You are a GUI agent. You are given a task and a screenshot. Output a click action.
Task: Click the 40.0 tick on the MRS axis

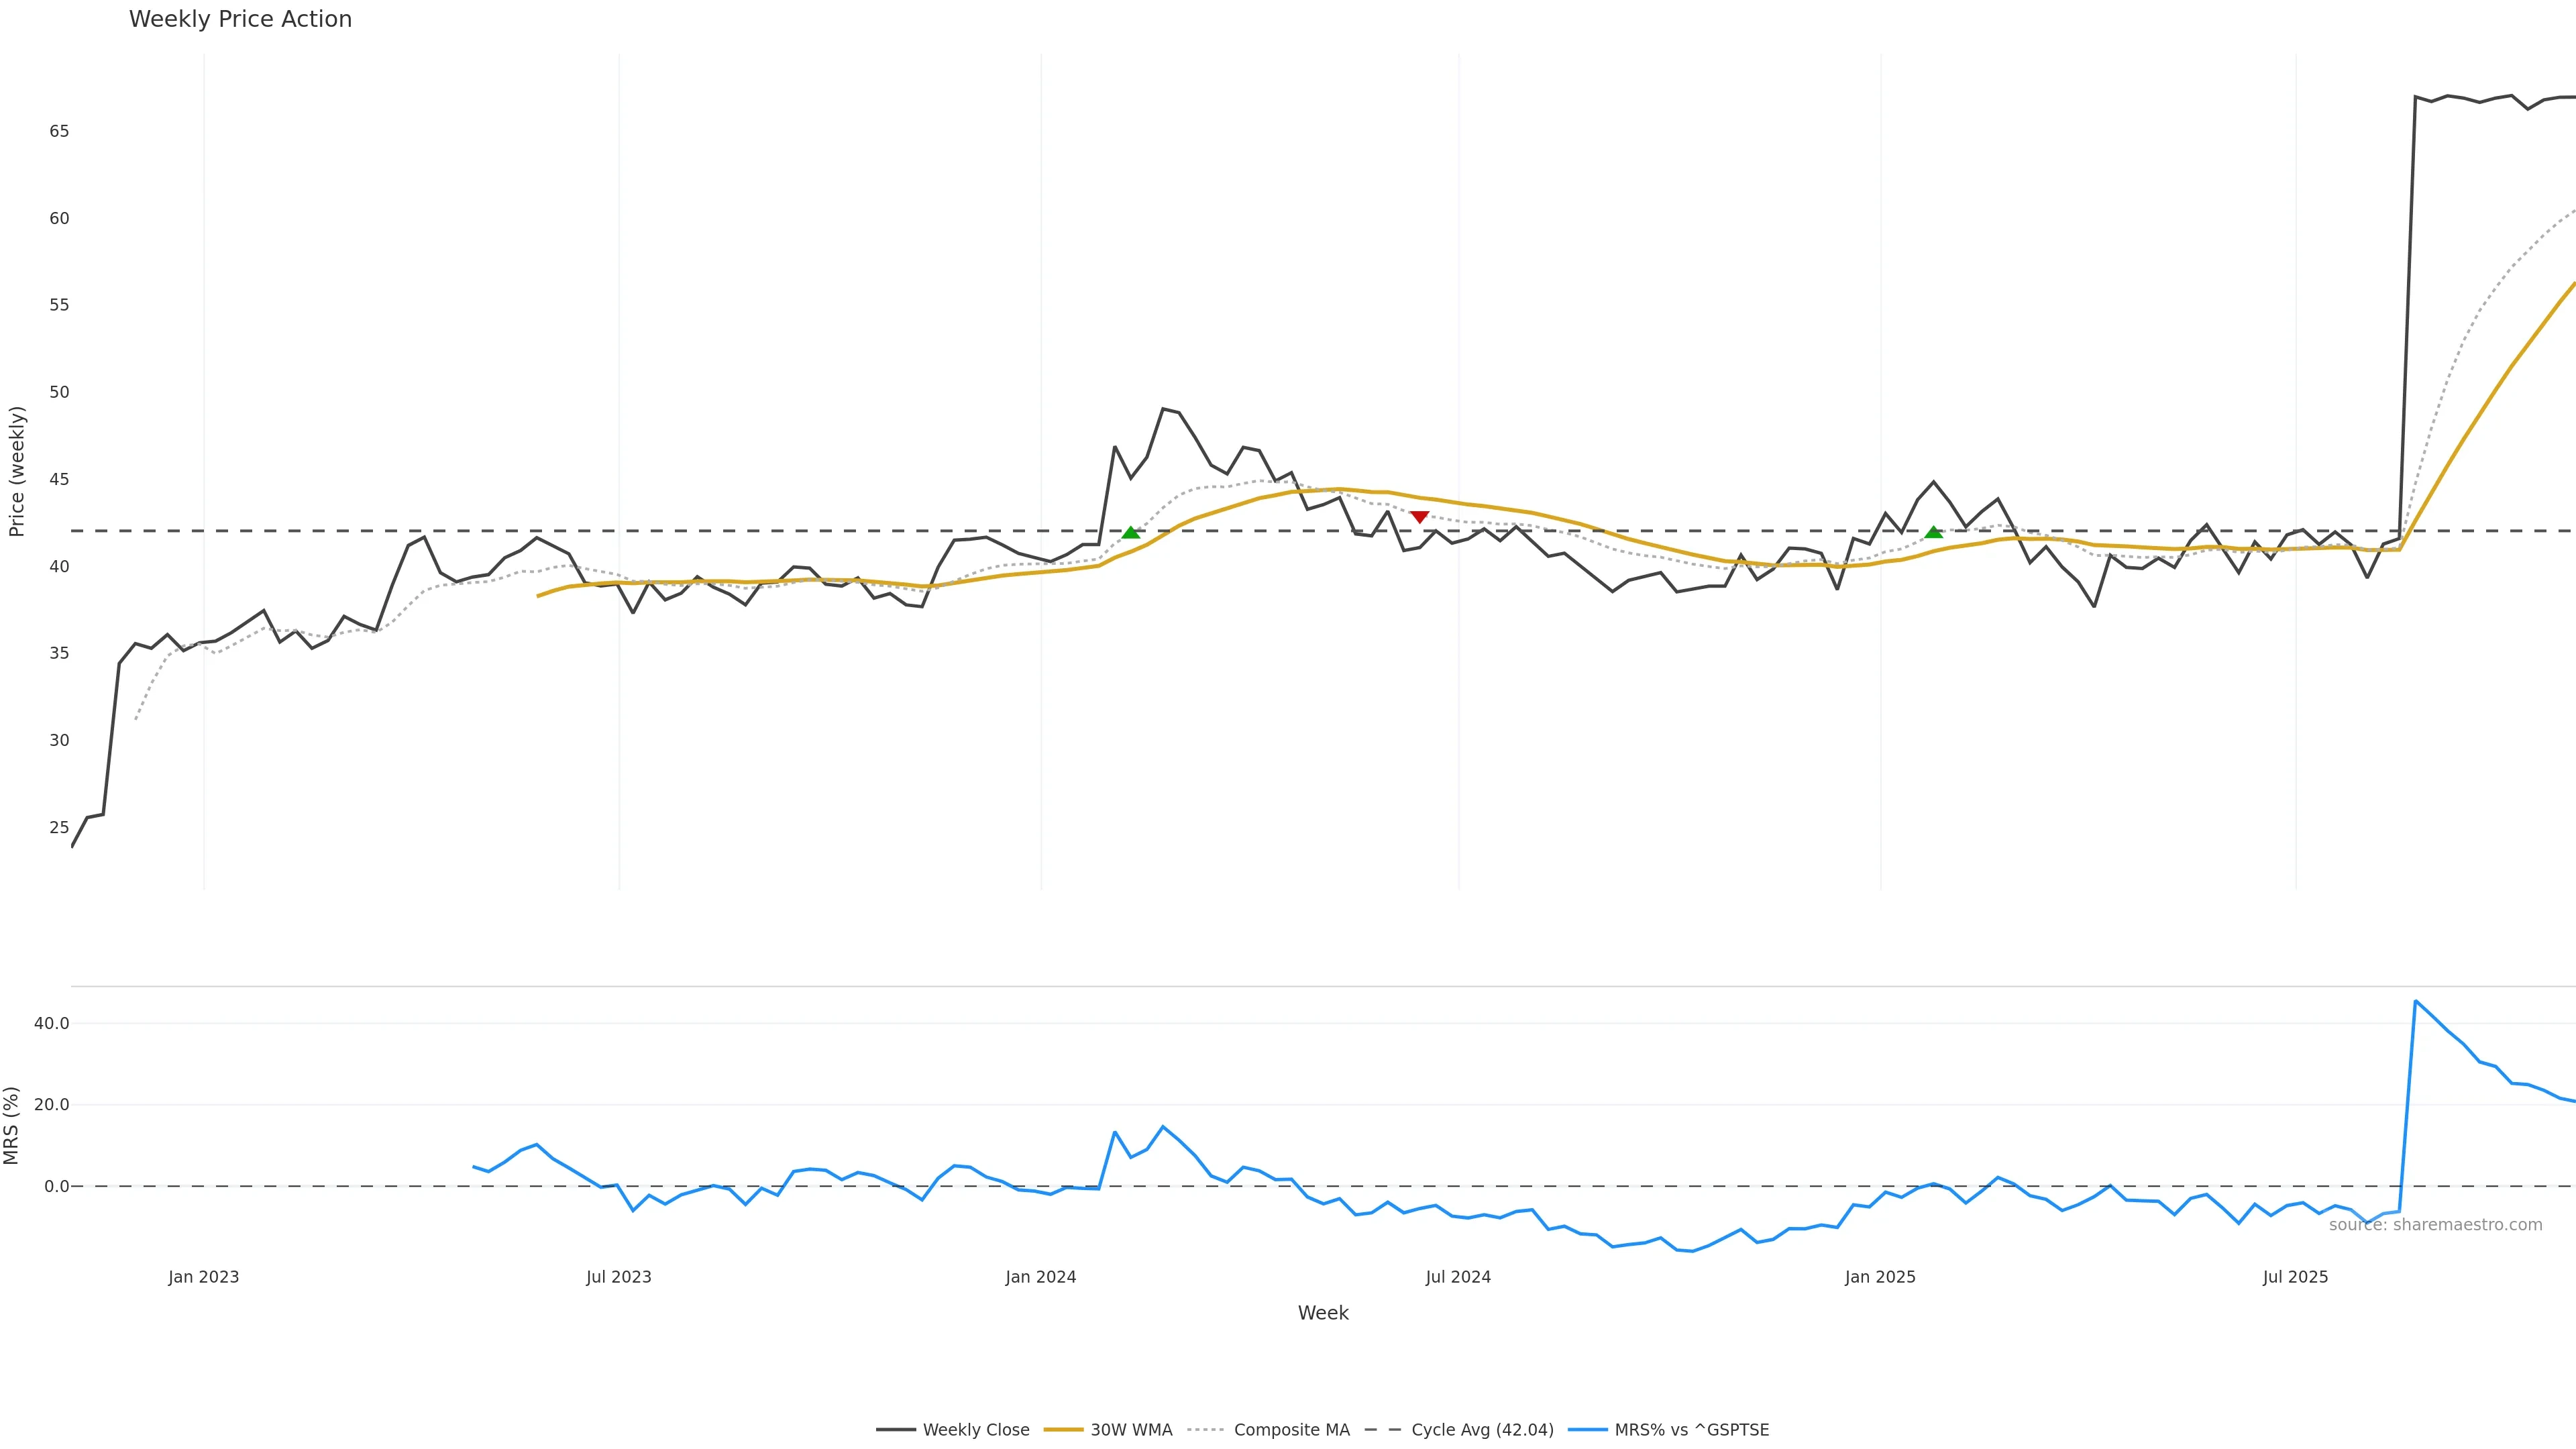point(51,1023)
